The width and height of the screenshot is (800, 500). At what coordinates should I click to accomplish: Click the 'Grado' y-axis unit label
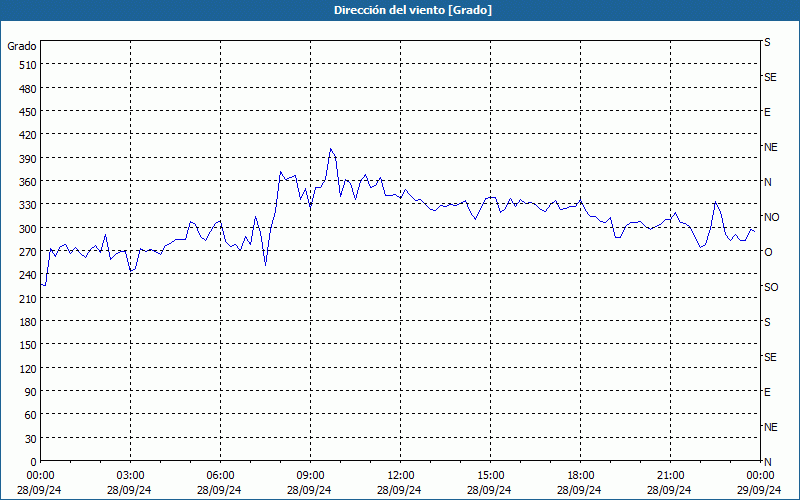(x=22, y=46)
